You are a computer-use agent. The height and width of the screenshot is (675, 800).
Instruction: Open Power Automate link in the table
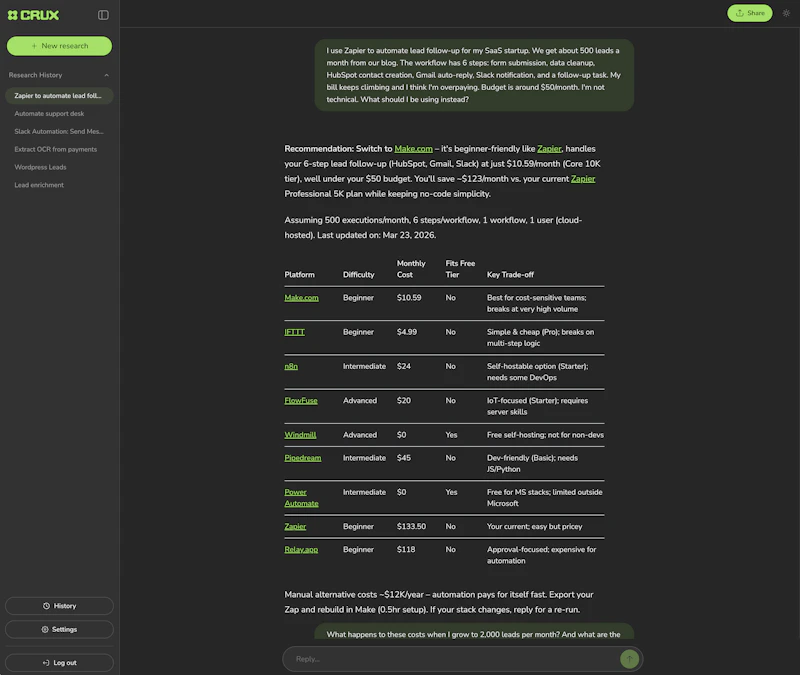click(301, 498)
